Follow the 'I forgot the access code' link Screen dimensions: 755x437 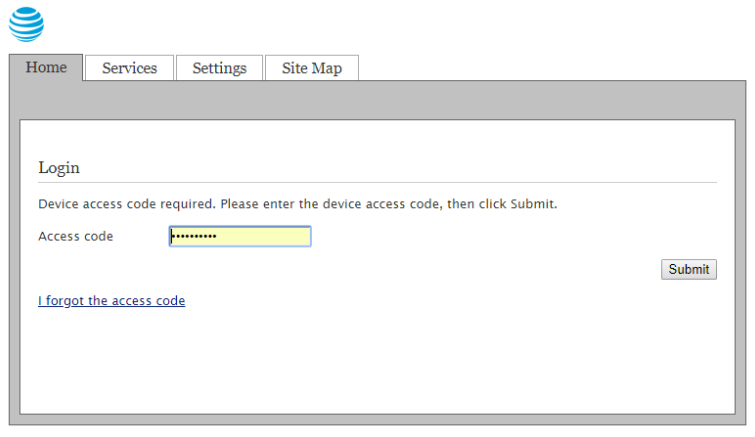coord(112,301)
